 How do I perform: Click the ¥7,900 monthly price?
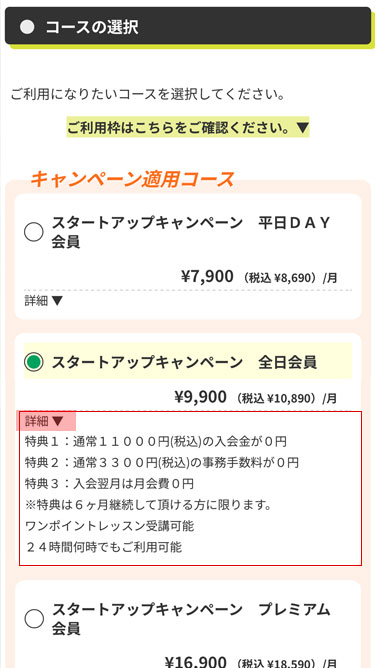click(x=207, y=276)
